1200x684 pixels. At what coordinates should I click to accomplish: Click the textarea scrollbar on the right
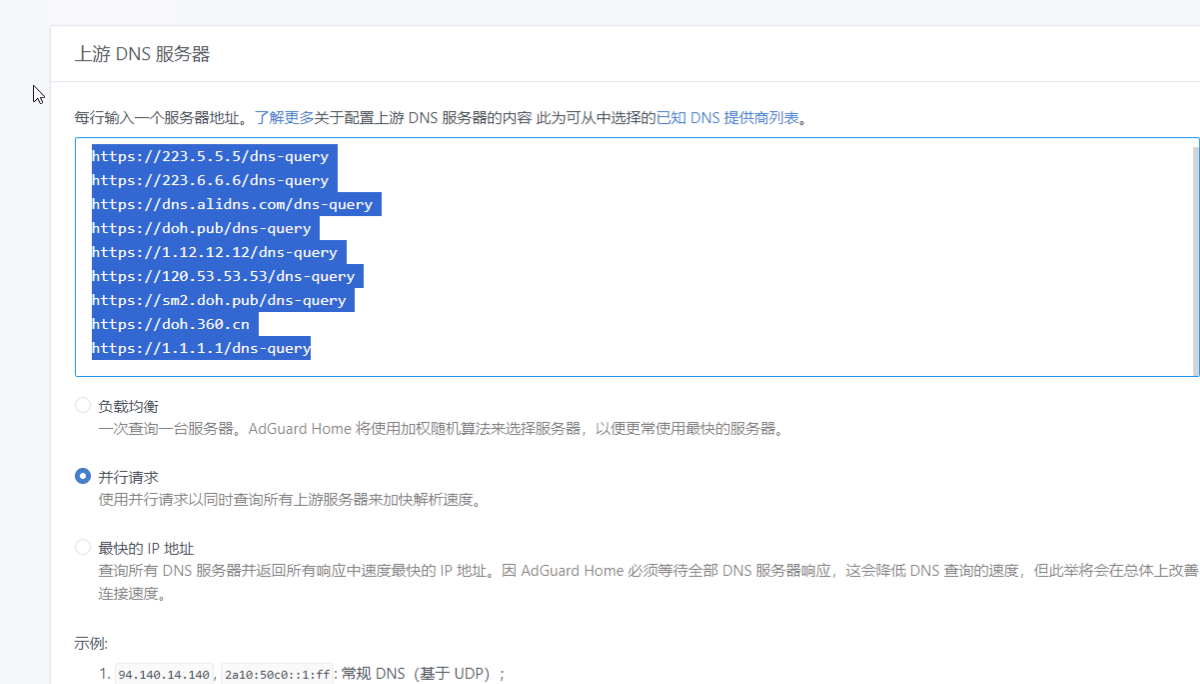pos(1193,255)
